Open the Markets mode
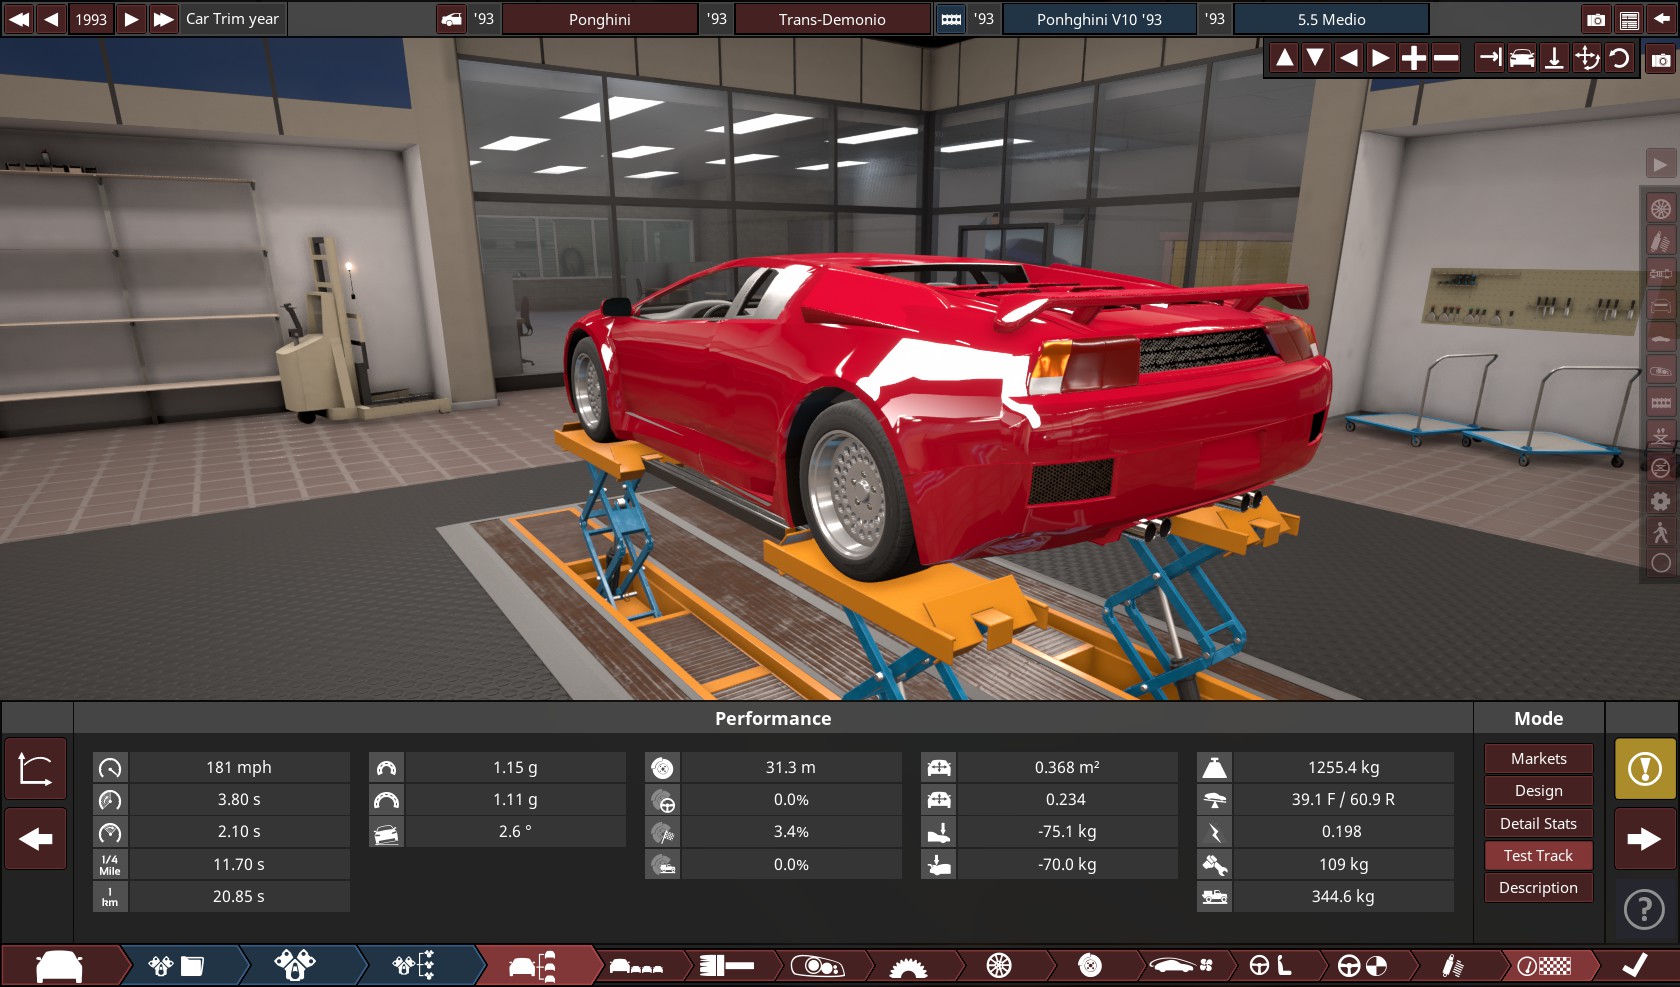This screenshot has height=987, width=1680. pos(1538,758)
